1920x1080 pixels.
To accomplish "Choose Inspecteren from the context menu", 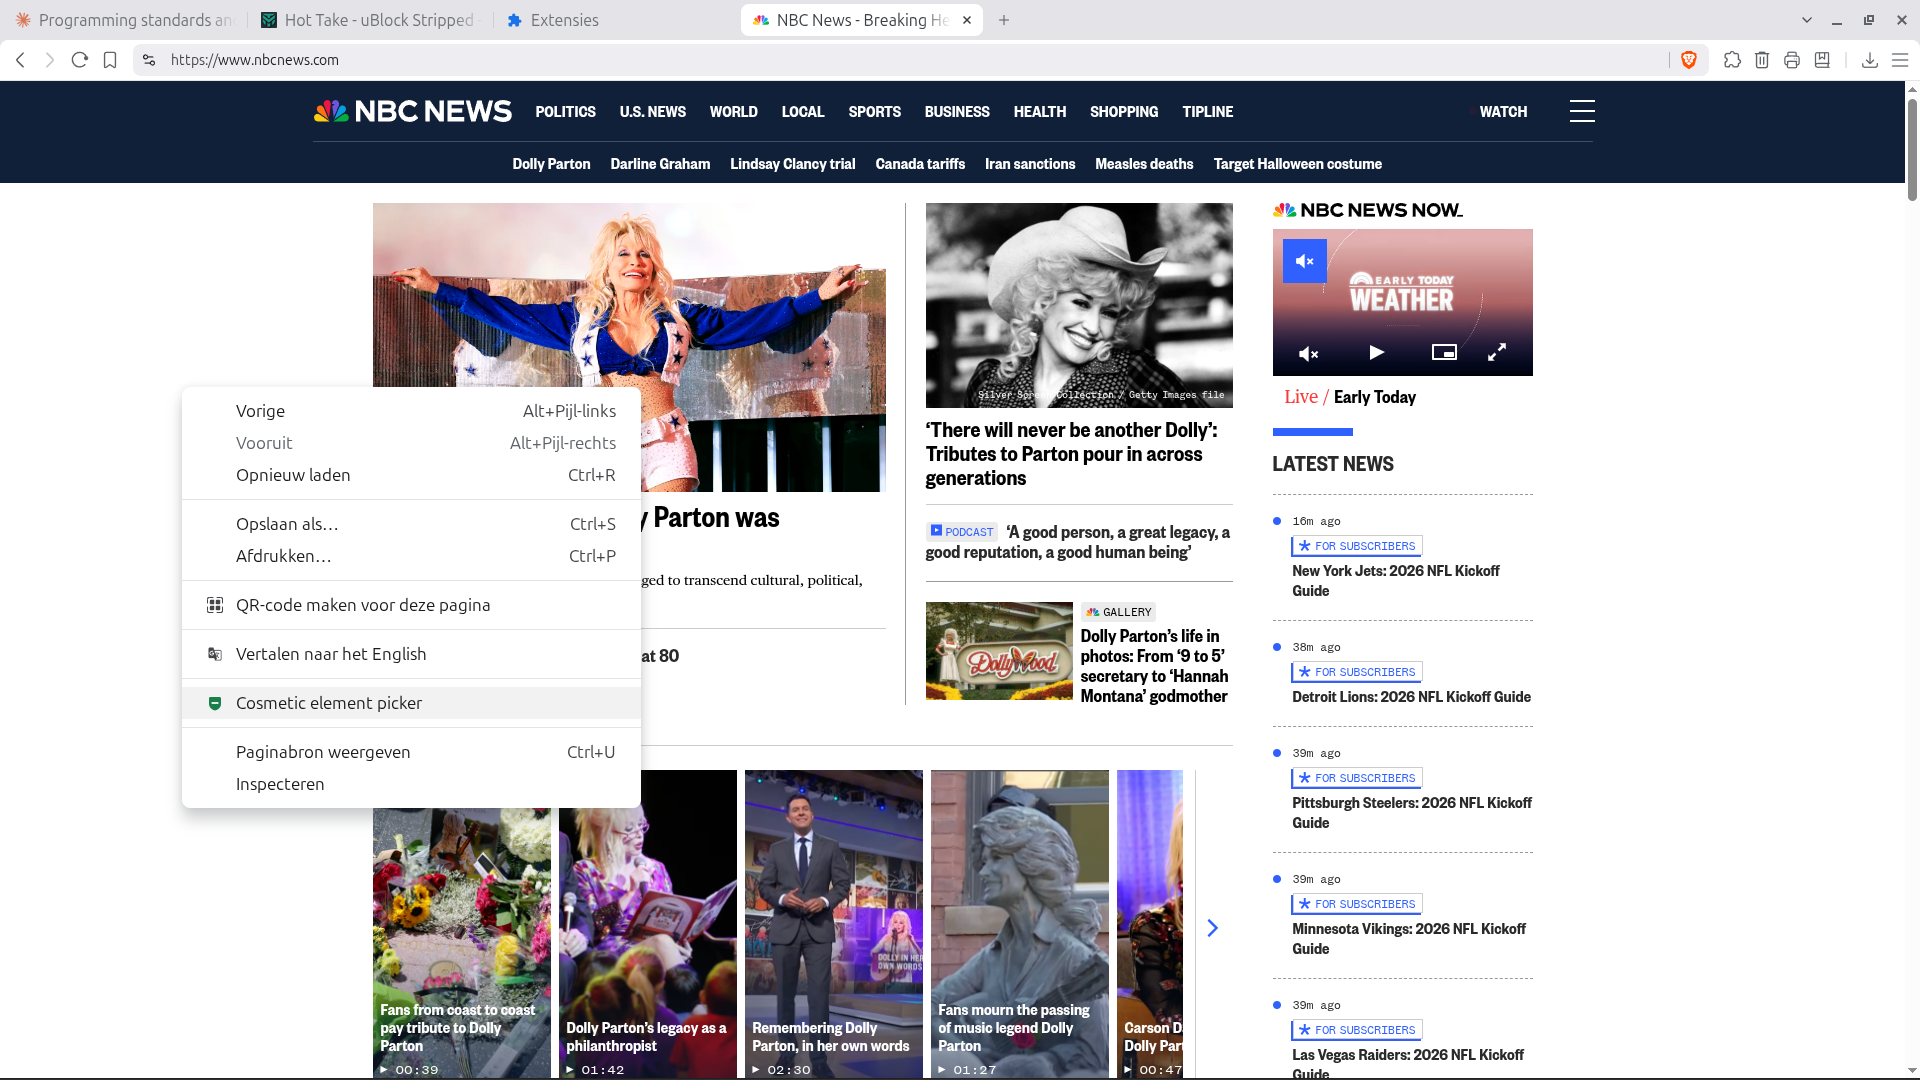I will [x=411, y=784].
